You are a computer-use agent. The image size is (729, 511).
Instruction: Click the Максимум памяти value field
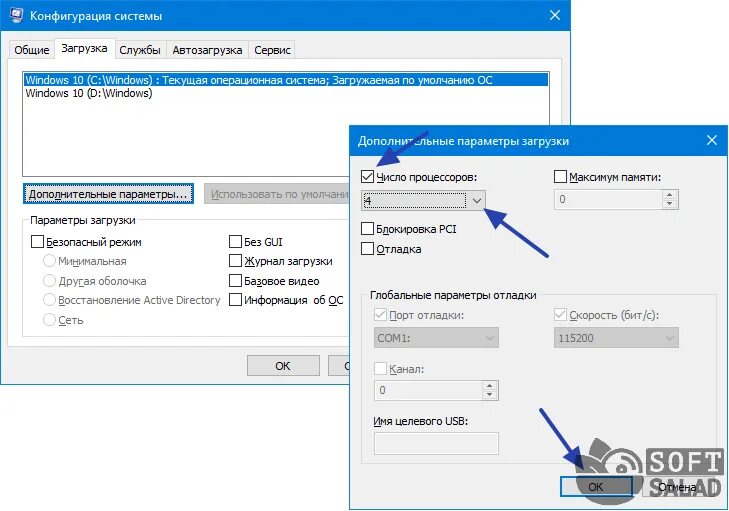608,199
